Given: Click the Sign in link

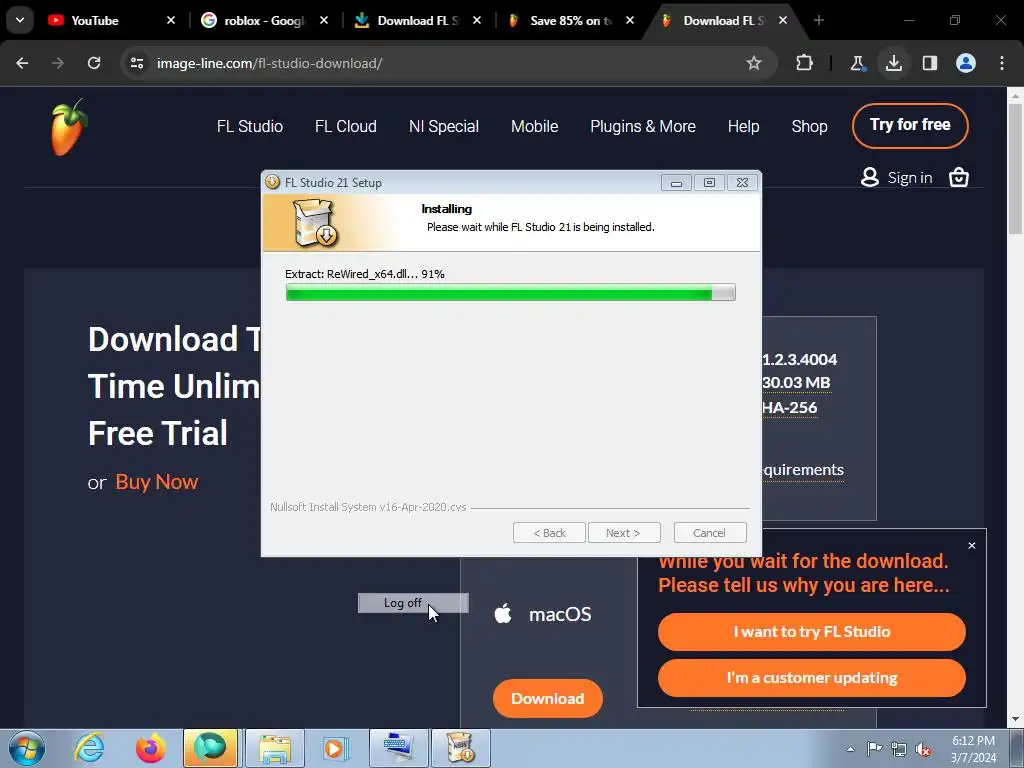Looking at the screenshot, I should coord(910,178).
